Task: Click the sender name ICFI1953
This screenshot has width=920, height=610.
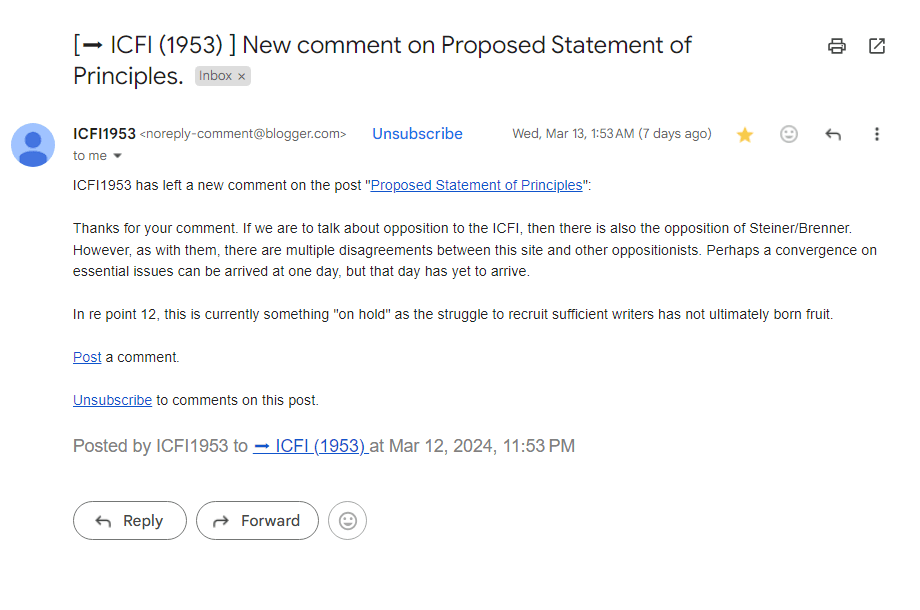Action: pos(104,134)
